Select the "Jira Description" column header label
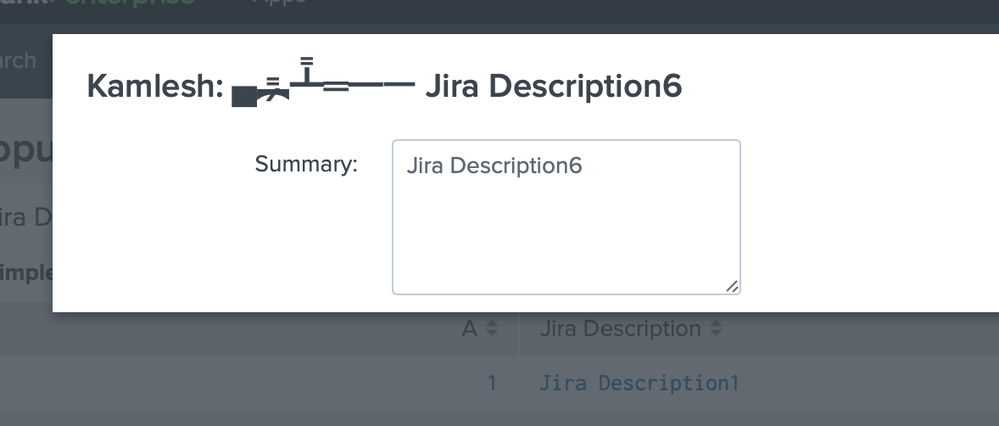This screenshot has height=426, width=999. 620,328
